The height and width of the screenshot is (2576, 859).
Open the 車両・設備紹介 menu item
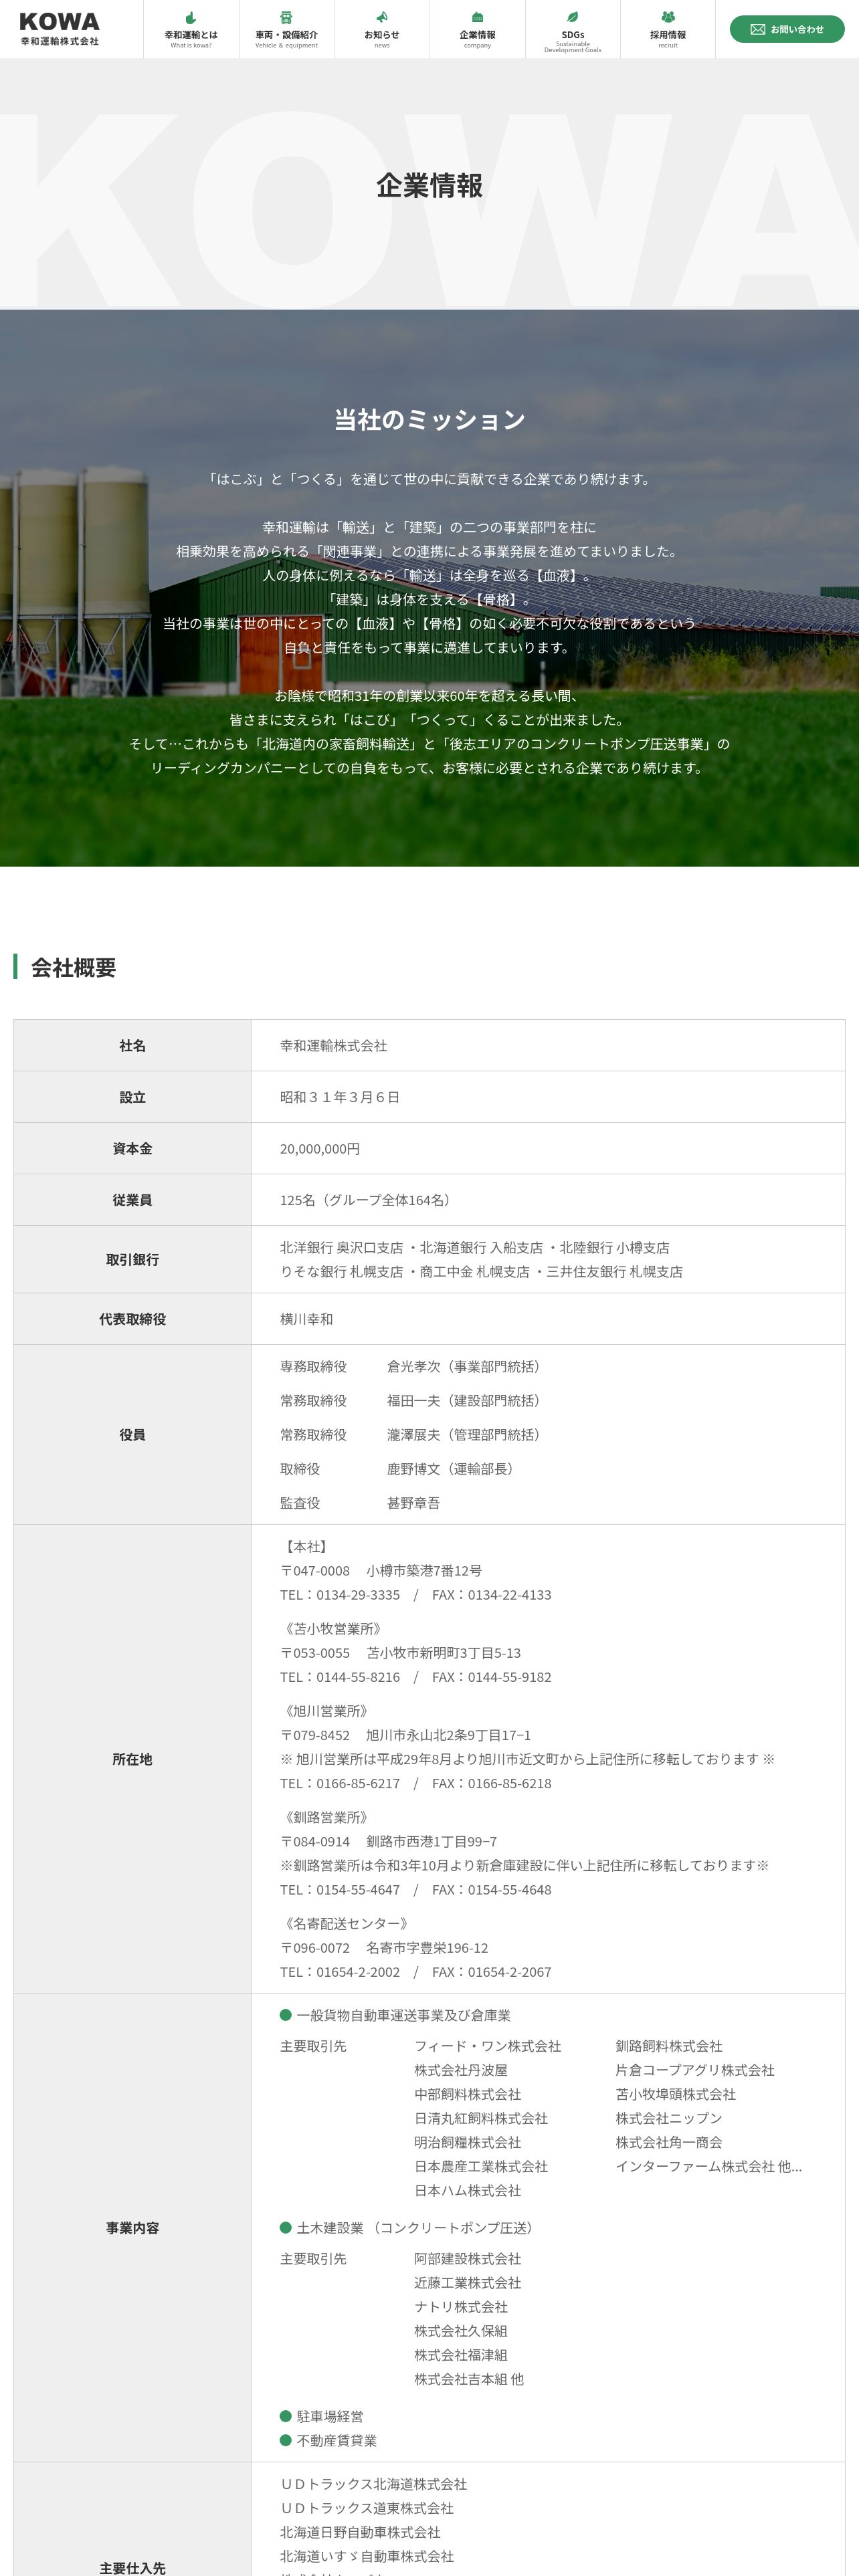[x=286, y=29]
